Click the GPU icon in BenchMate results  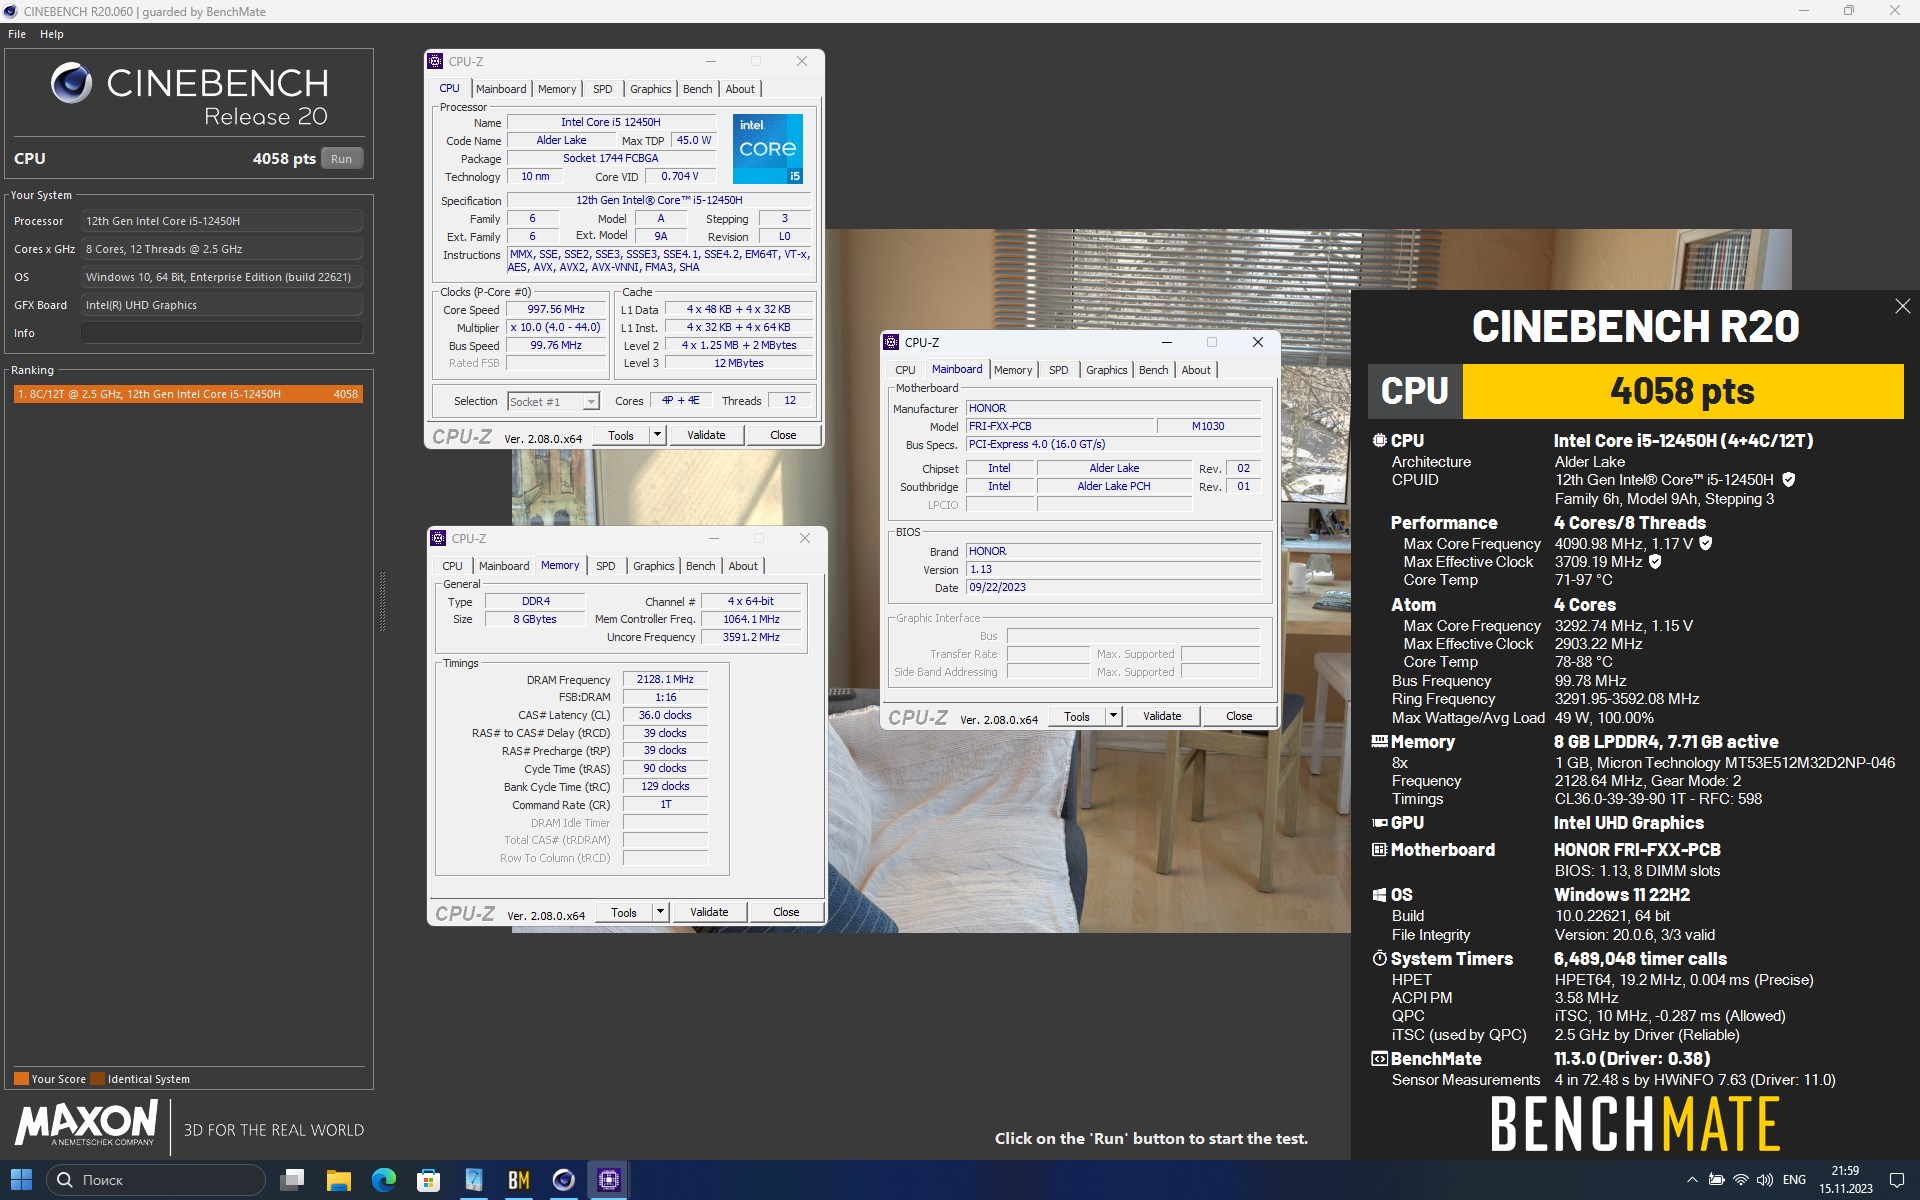tap(1379, 823)
